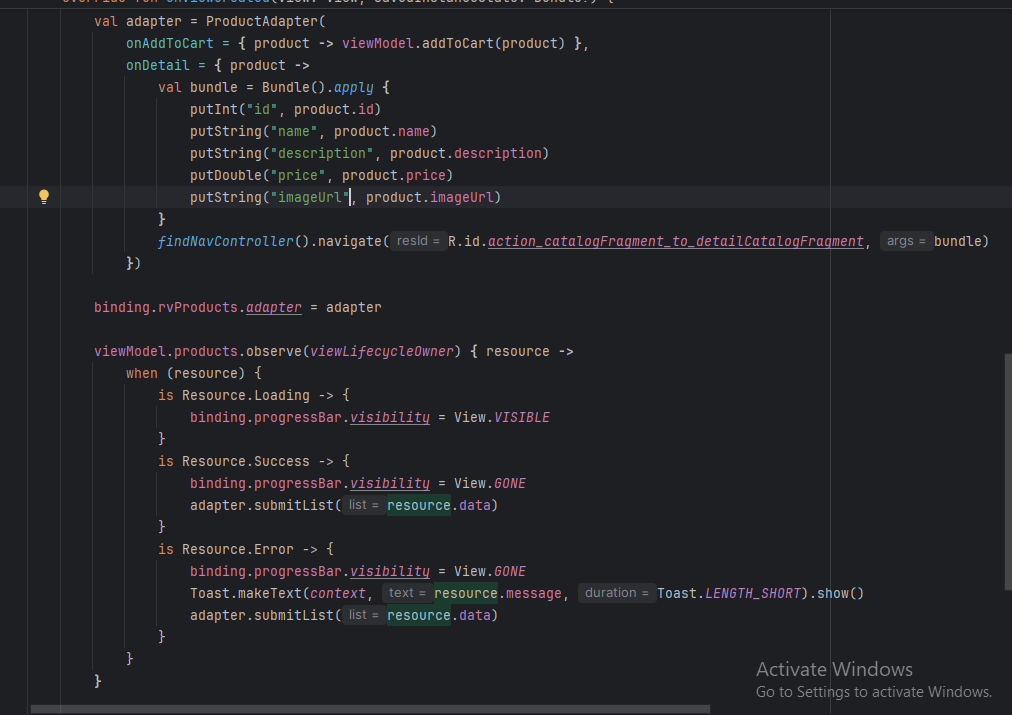Click the 'resId =' inlay hint

pos(418,241)
